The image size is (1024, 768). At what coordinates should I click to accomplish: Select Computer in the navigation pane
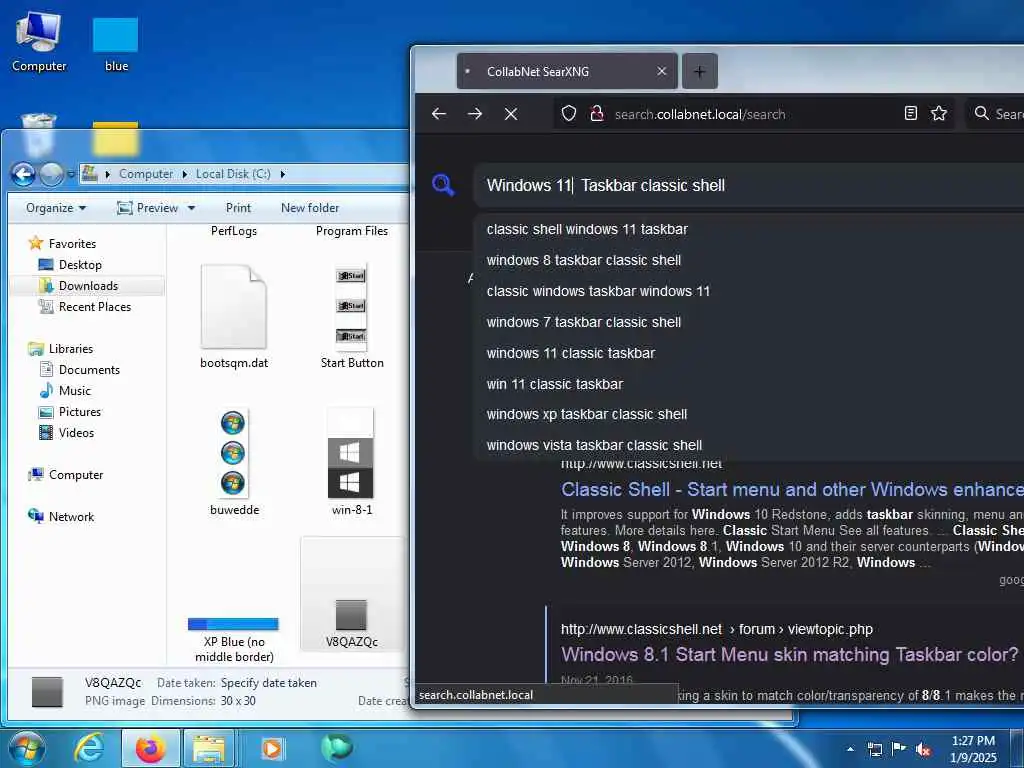coord(65,475)
